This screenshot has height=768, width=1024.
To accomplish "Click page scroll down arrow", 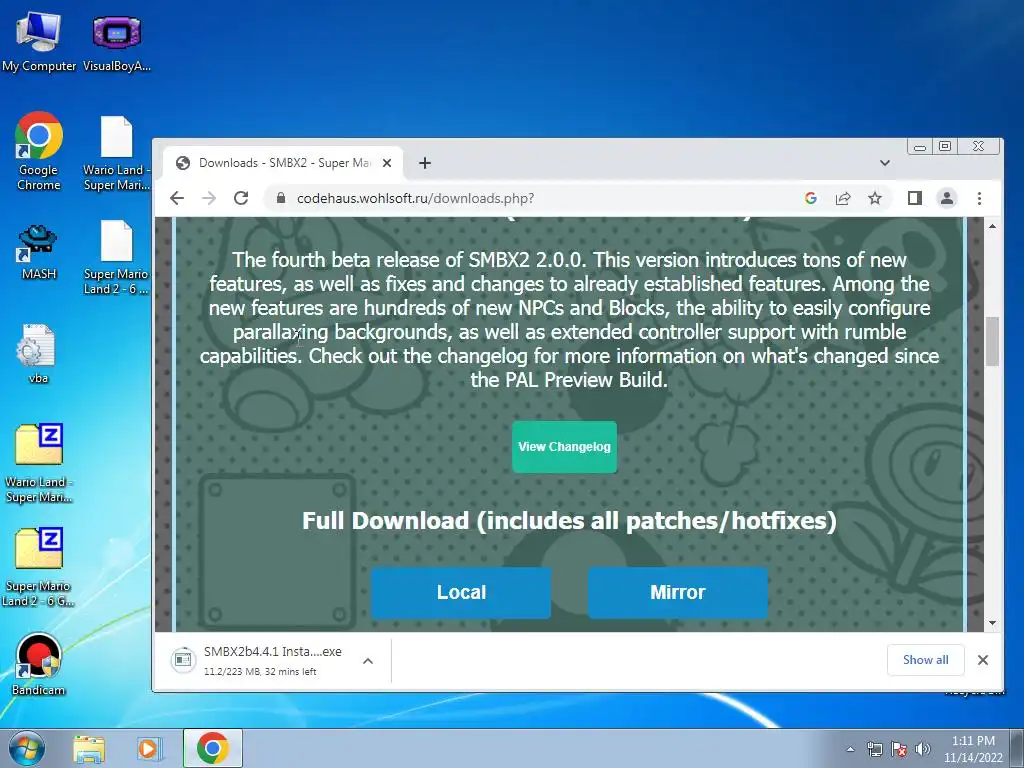I will point(992,623).
